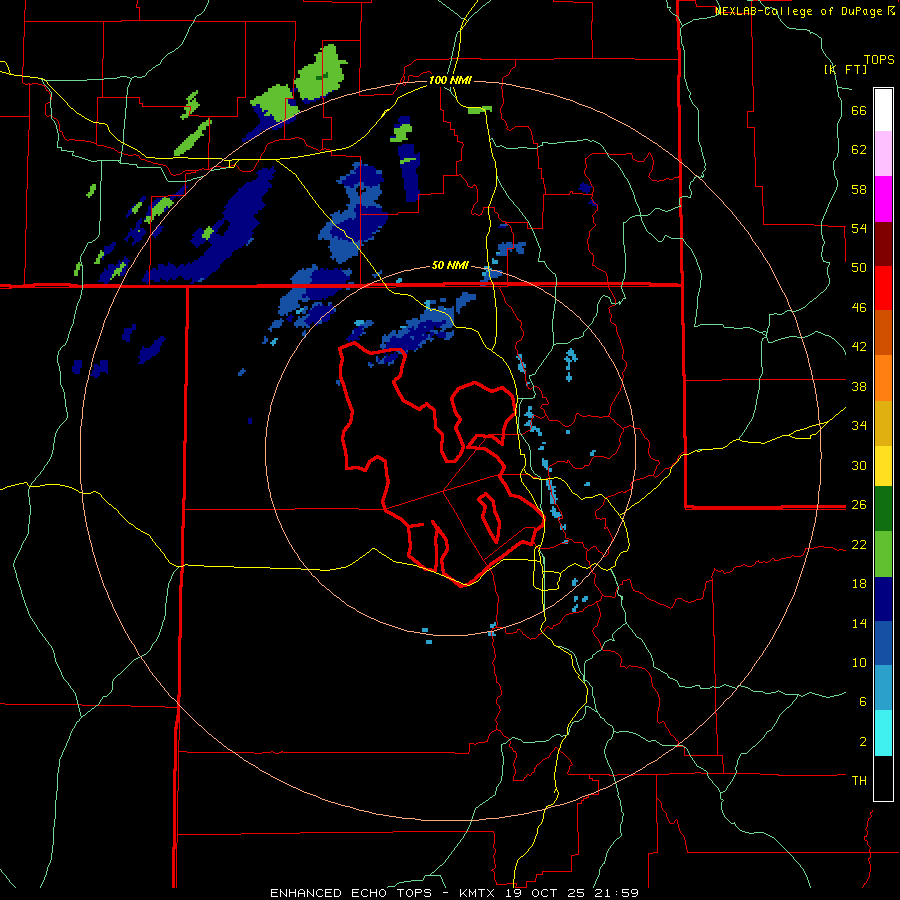The image size is (900, 900).
Task: Click the cyan 6 kft legend swatch
Action: click(x=883, y=733)
